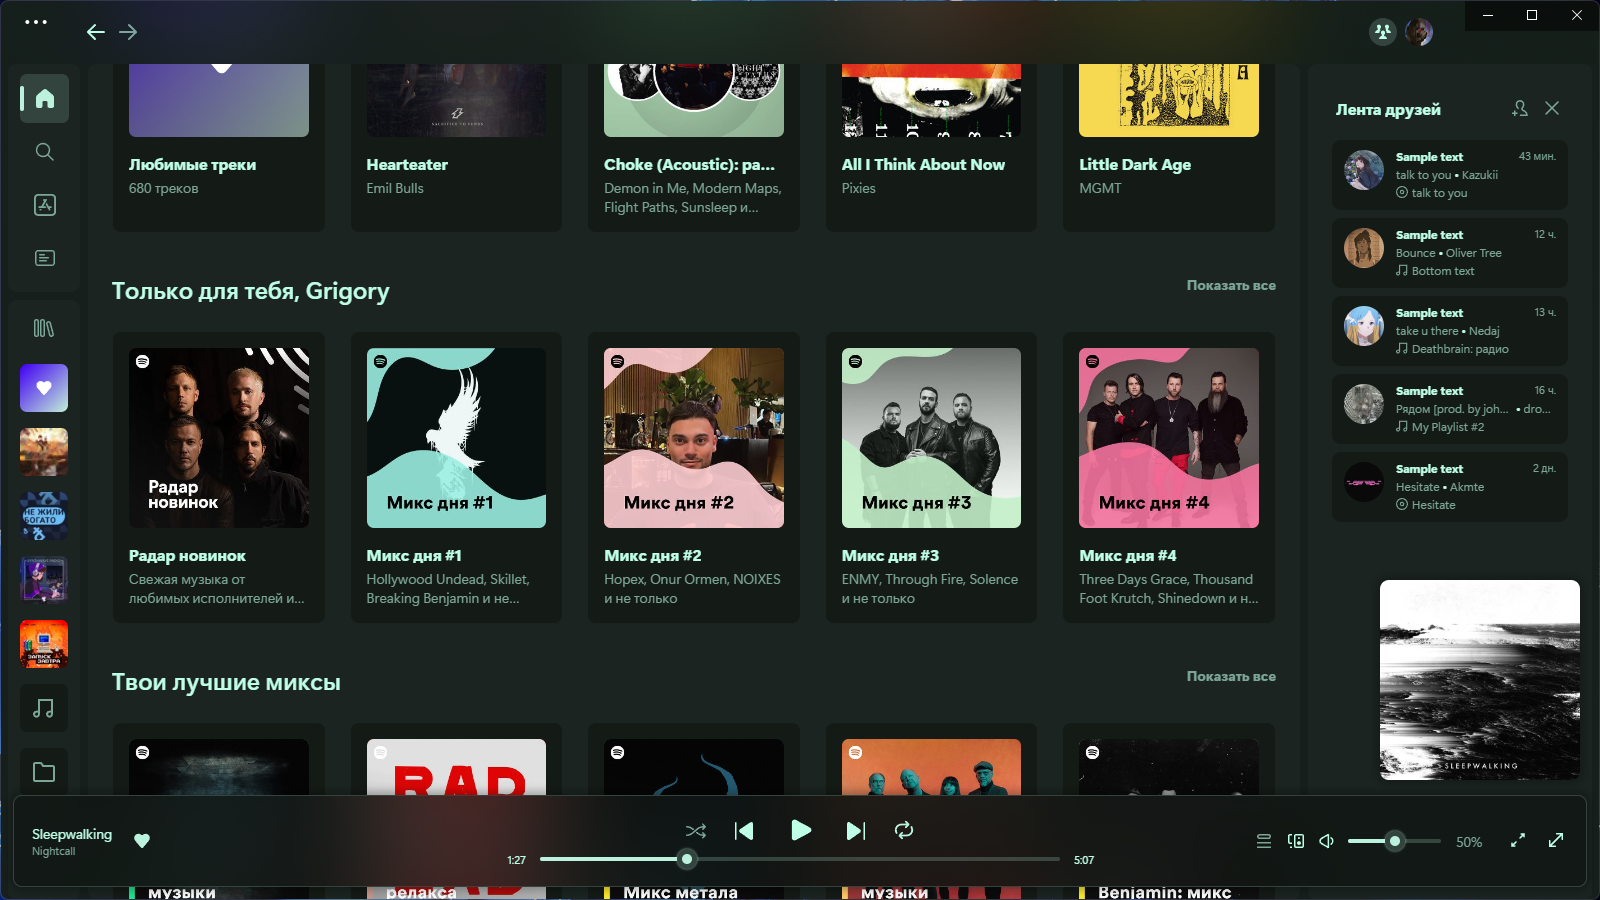Open 'Deathbrain: радио' in friend feed
Image resolution: width=1600 pixels, height=900 pixels.
point(1460,349)
